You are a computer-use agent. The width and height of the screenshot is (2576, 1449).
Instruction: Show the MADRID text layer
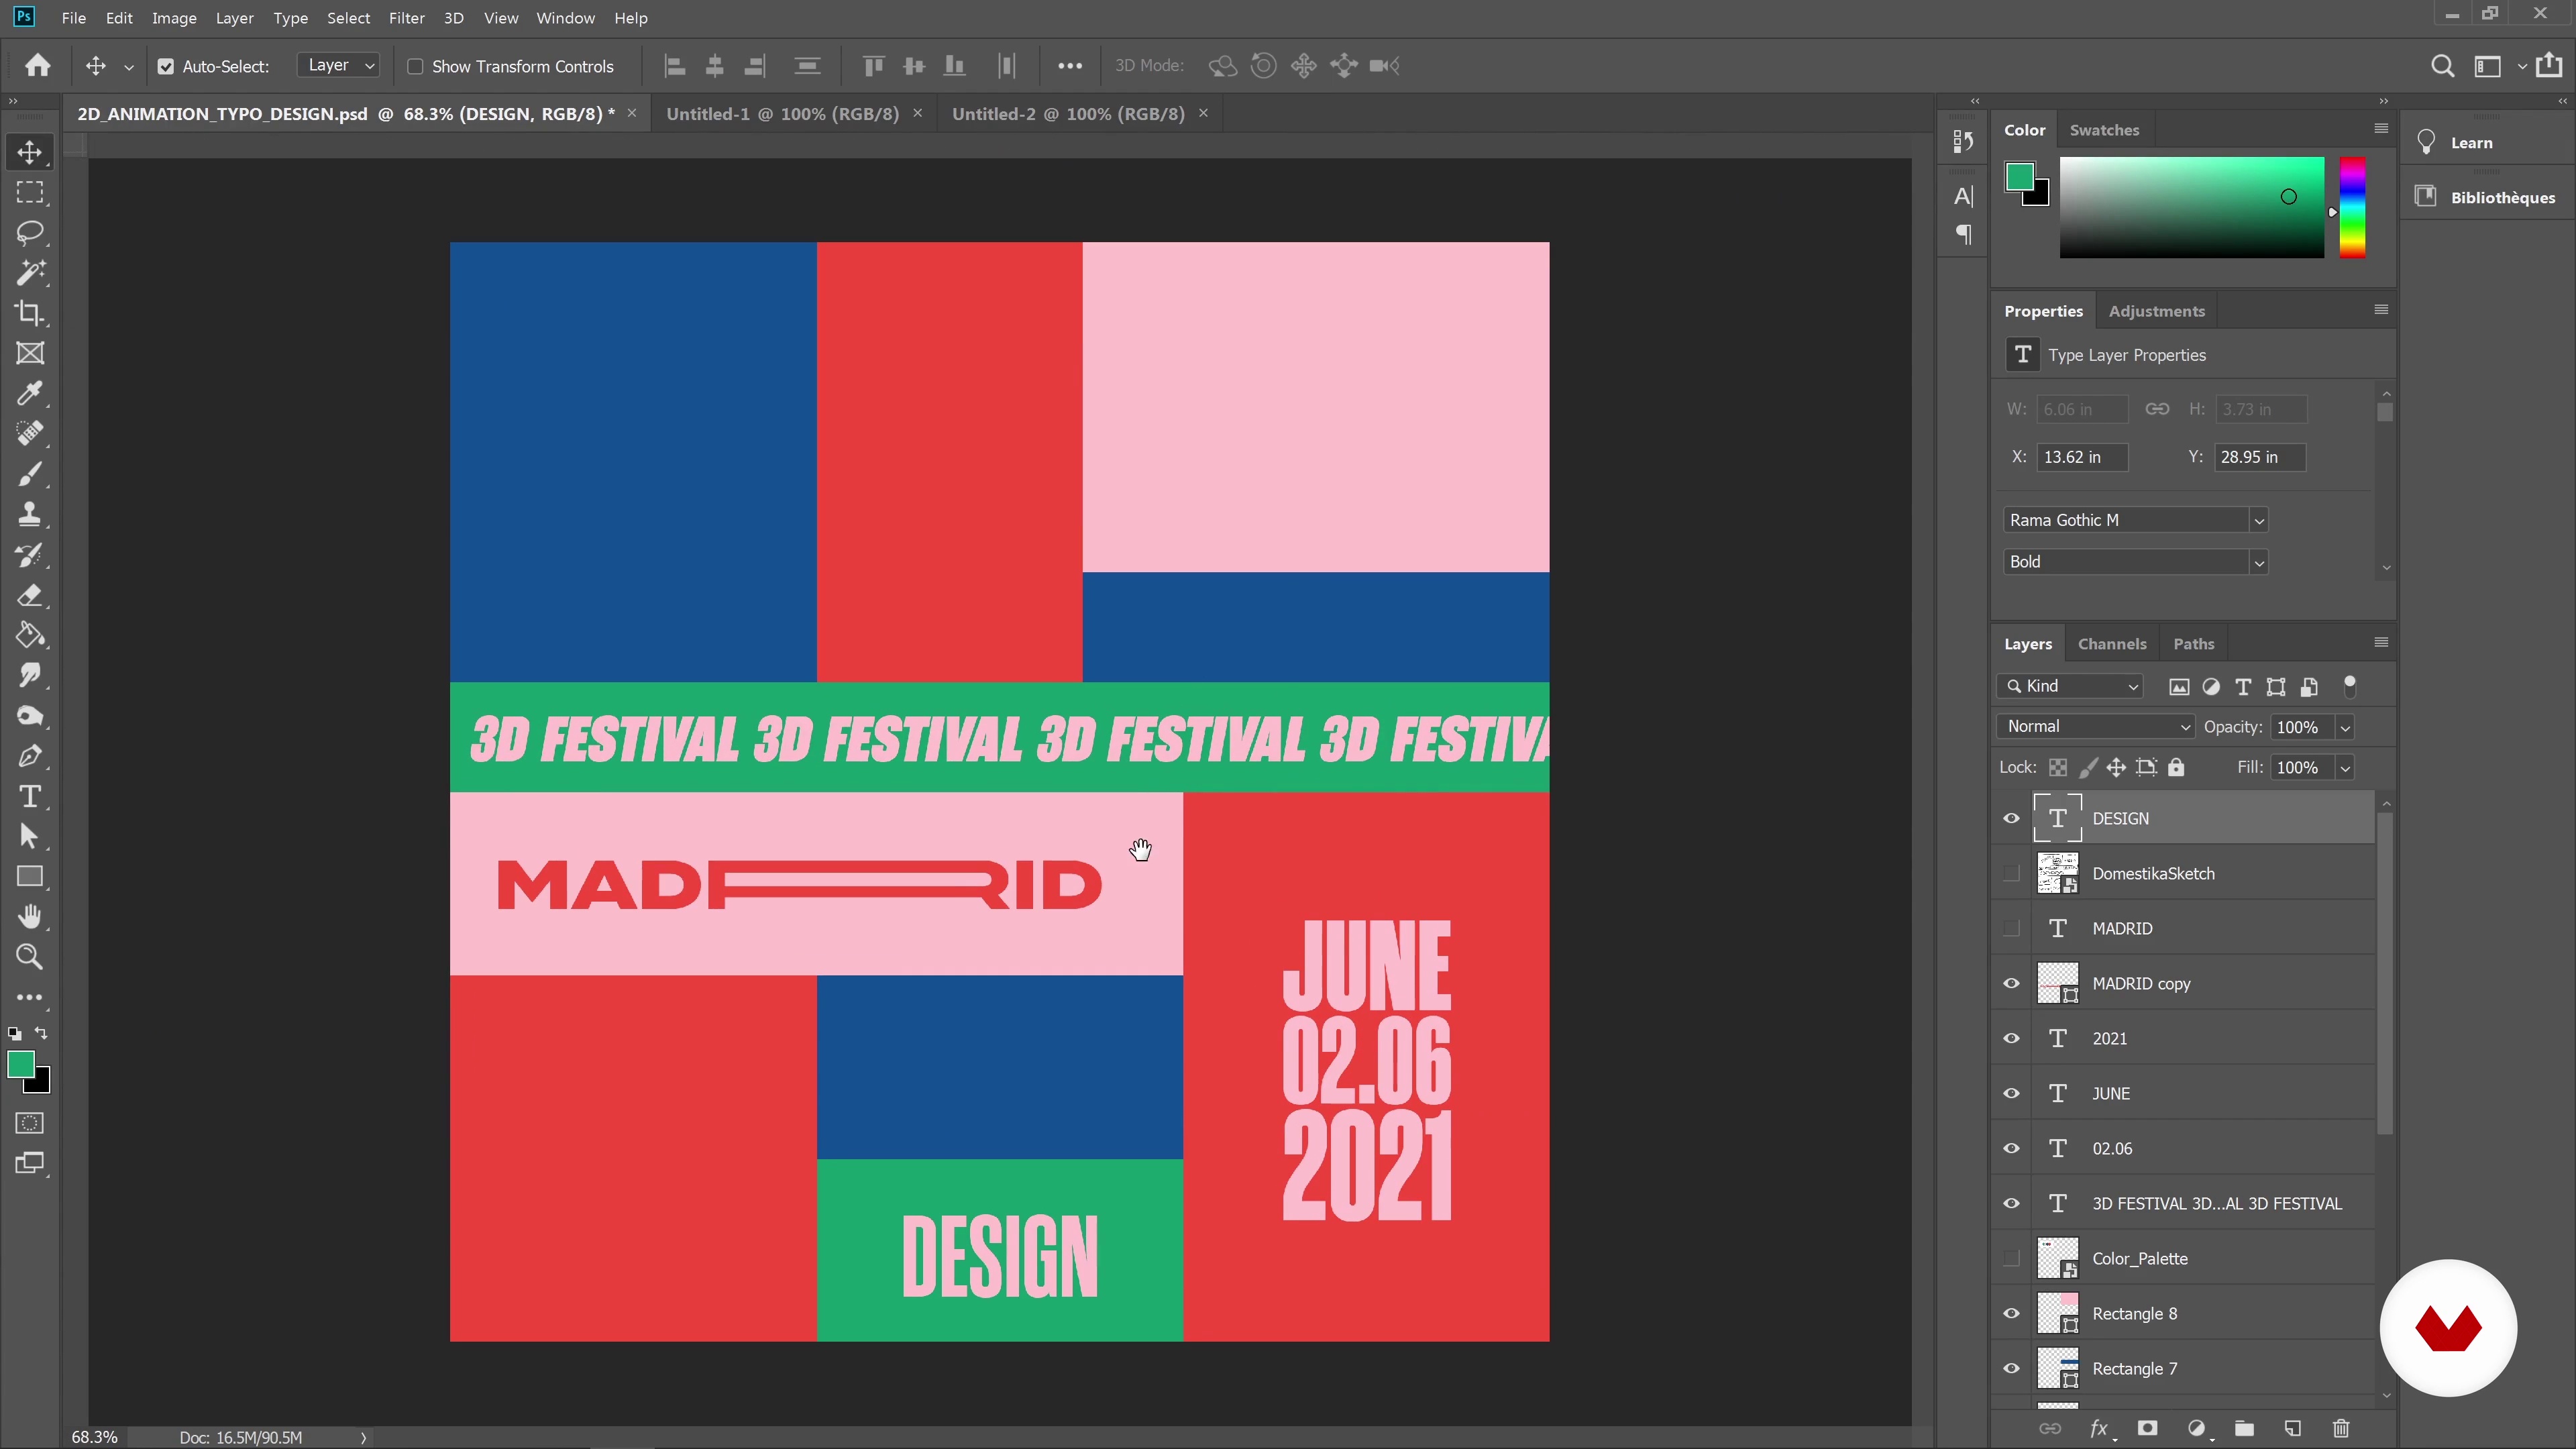[x=2011, y=928]
